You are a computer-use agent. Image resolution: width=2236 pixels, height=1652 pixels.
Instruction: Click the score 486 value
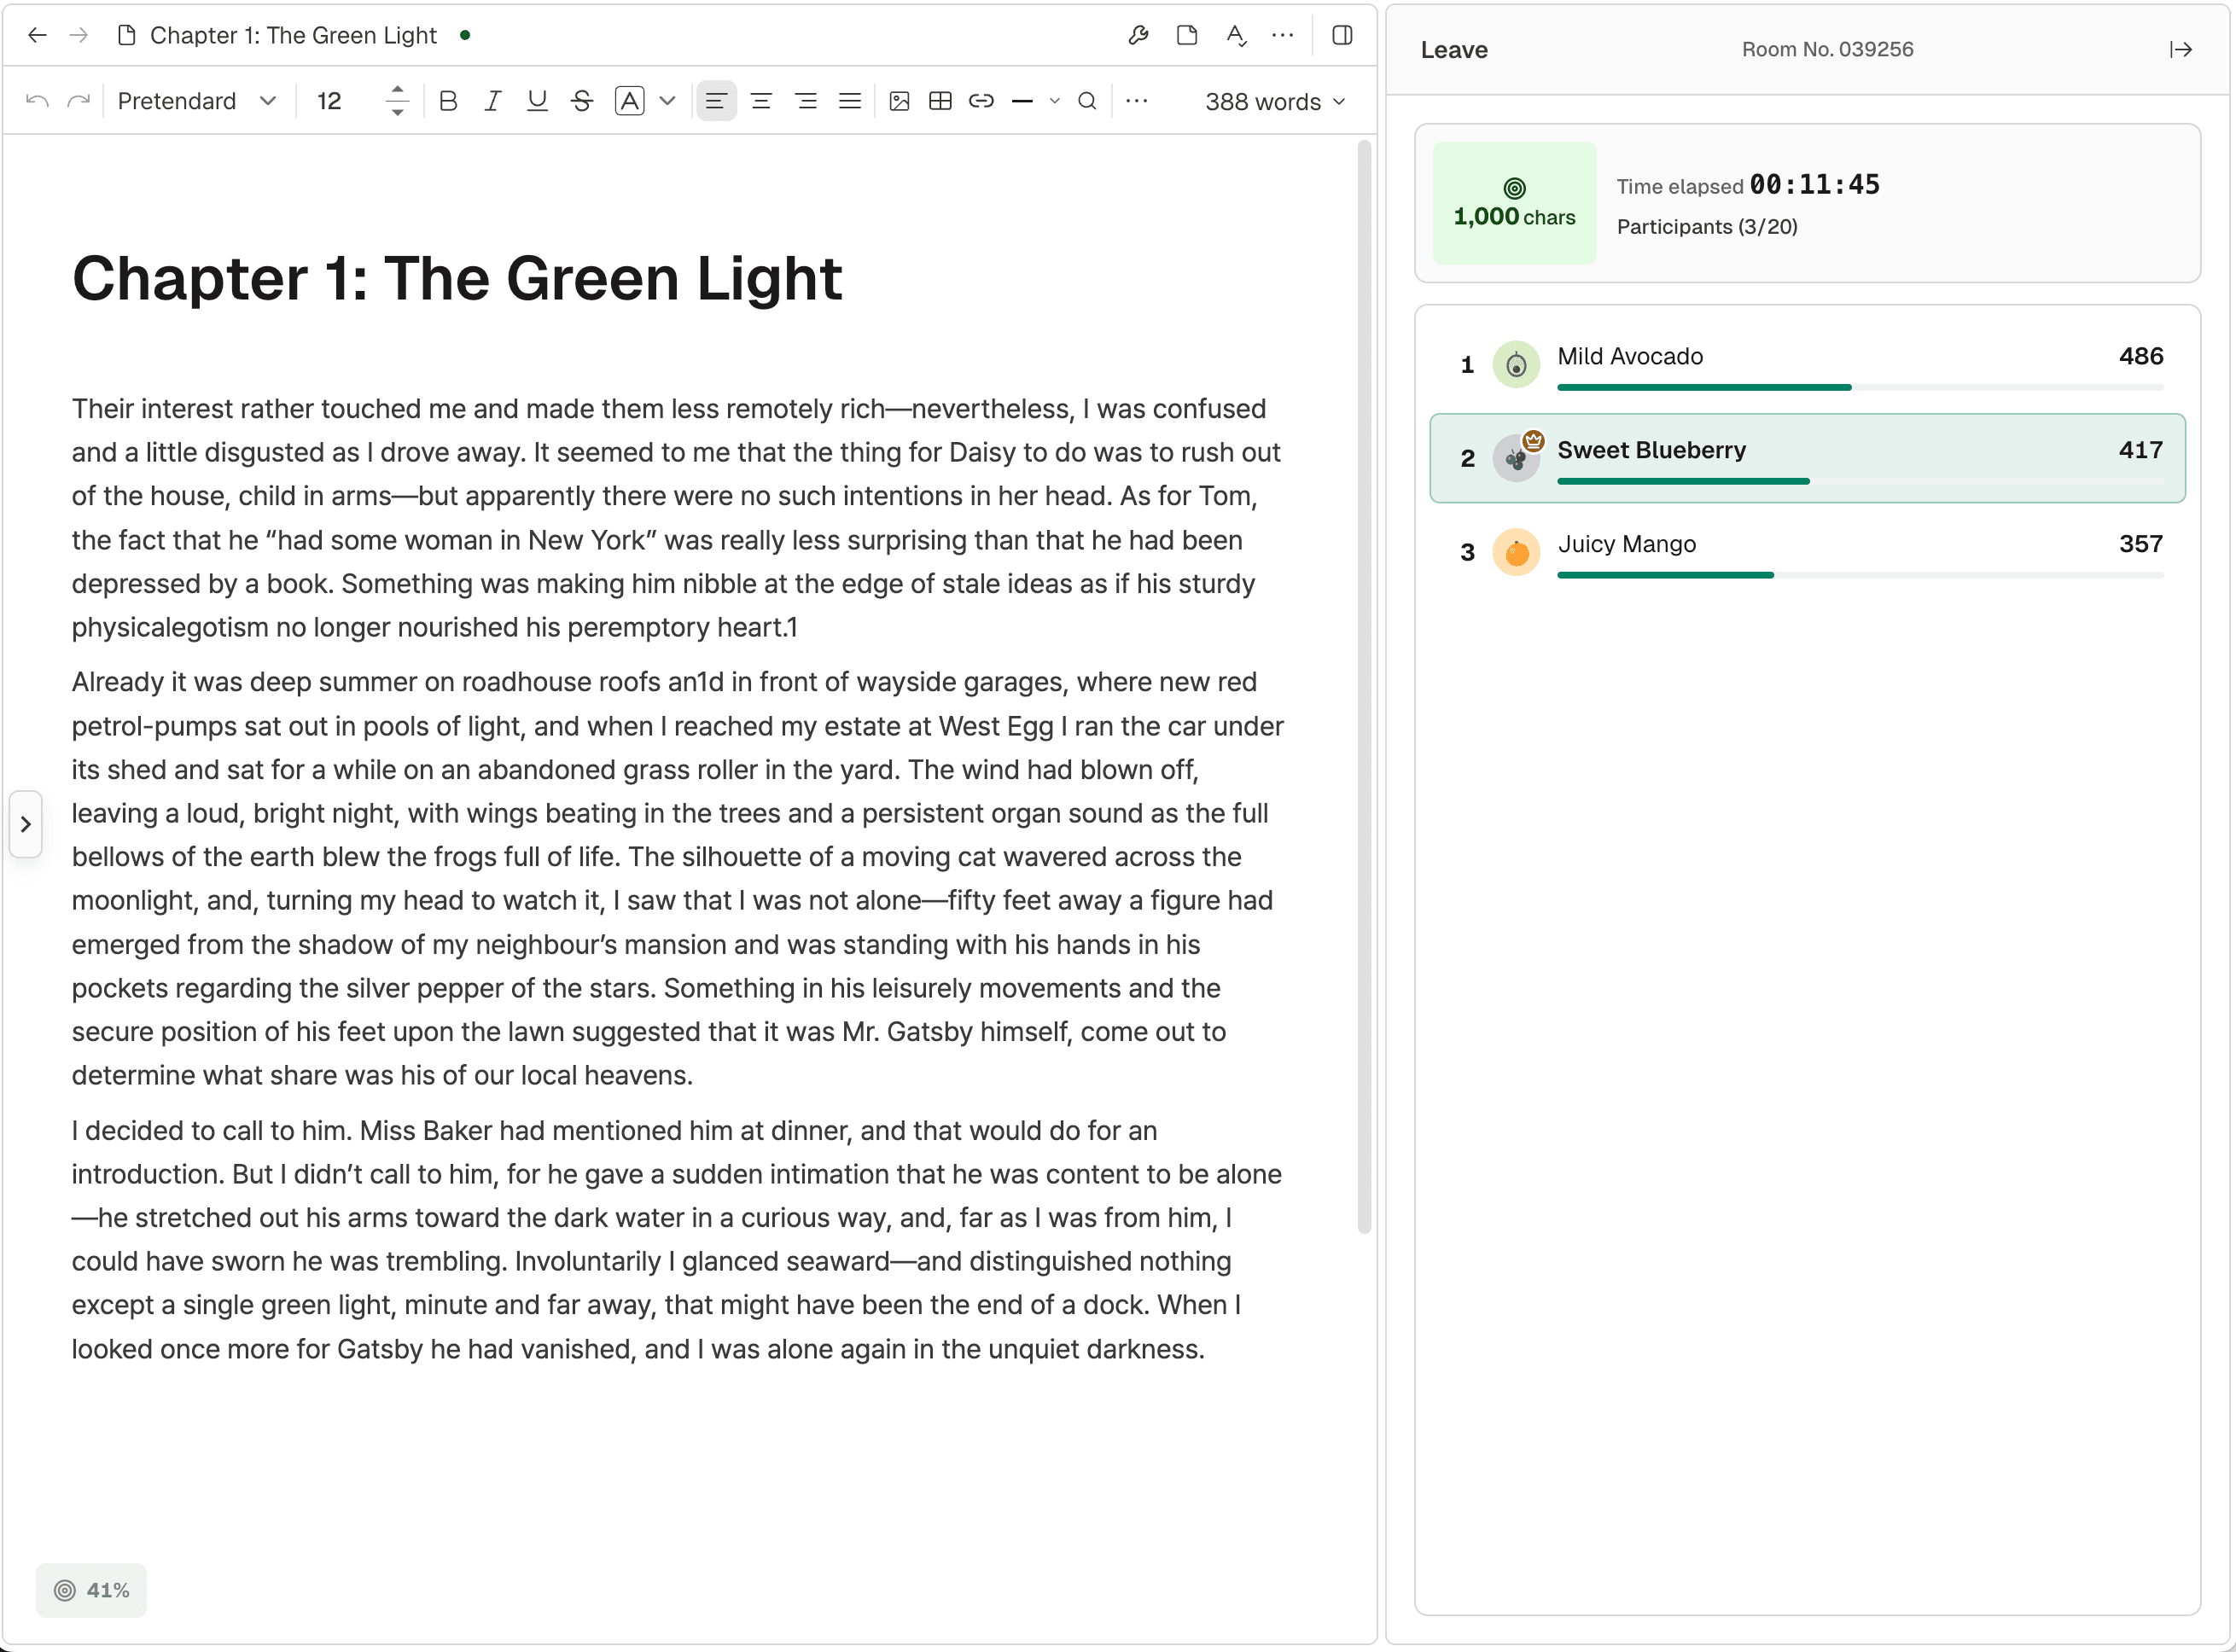tap(2140, 356)
